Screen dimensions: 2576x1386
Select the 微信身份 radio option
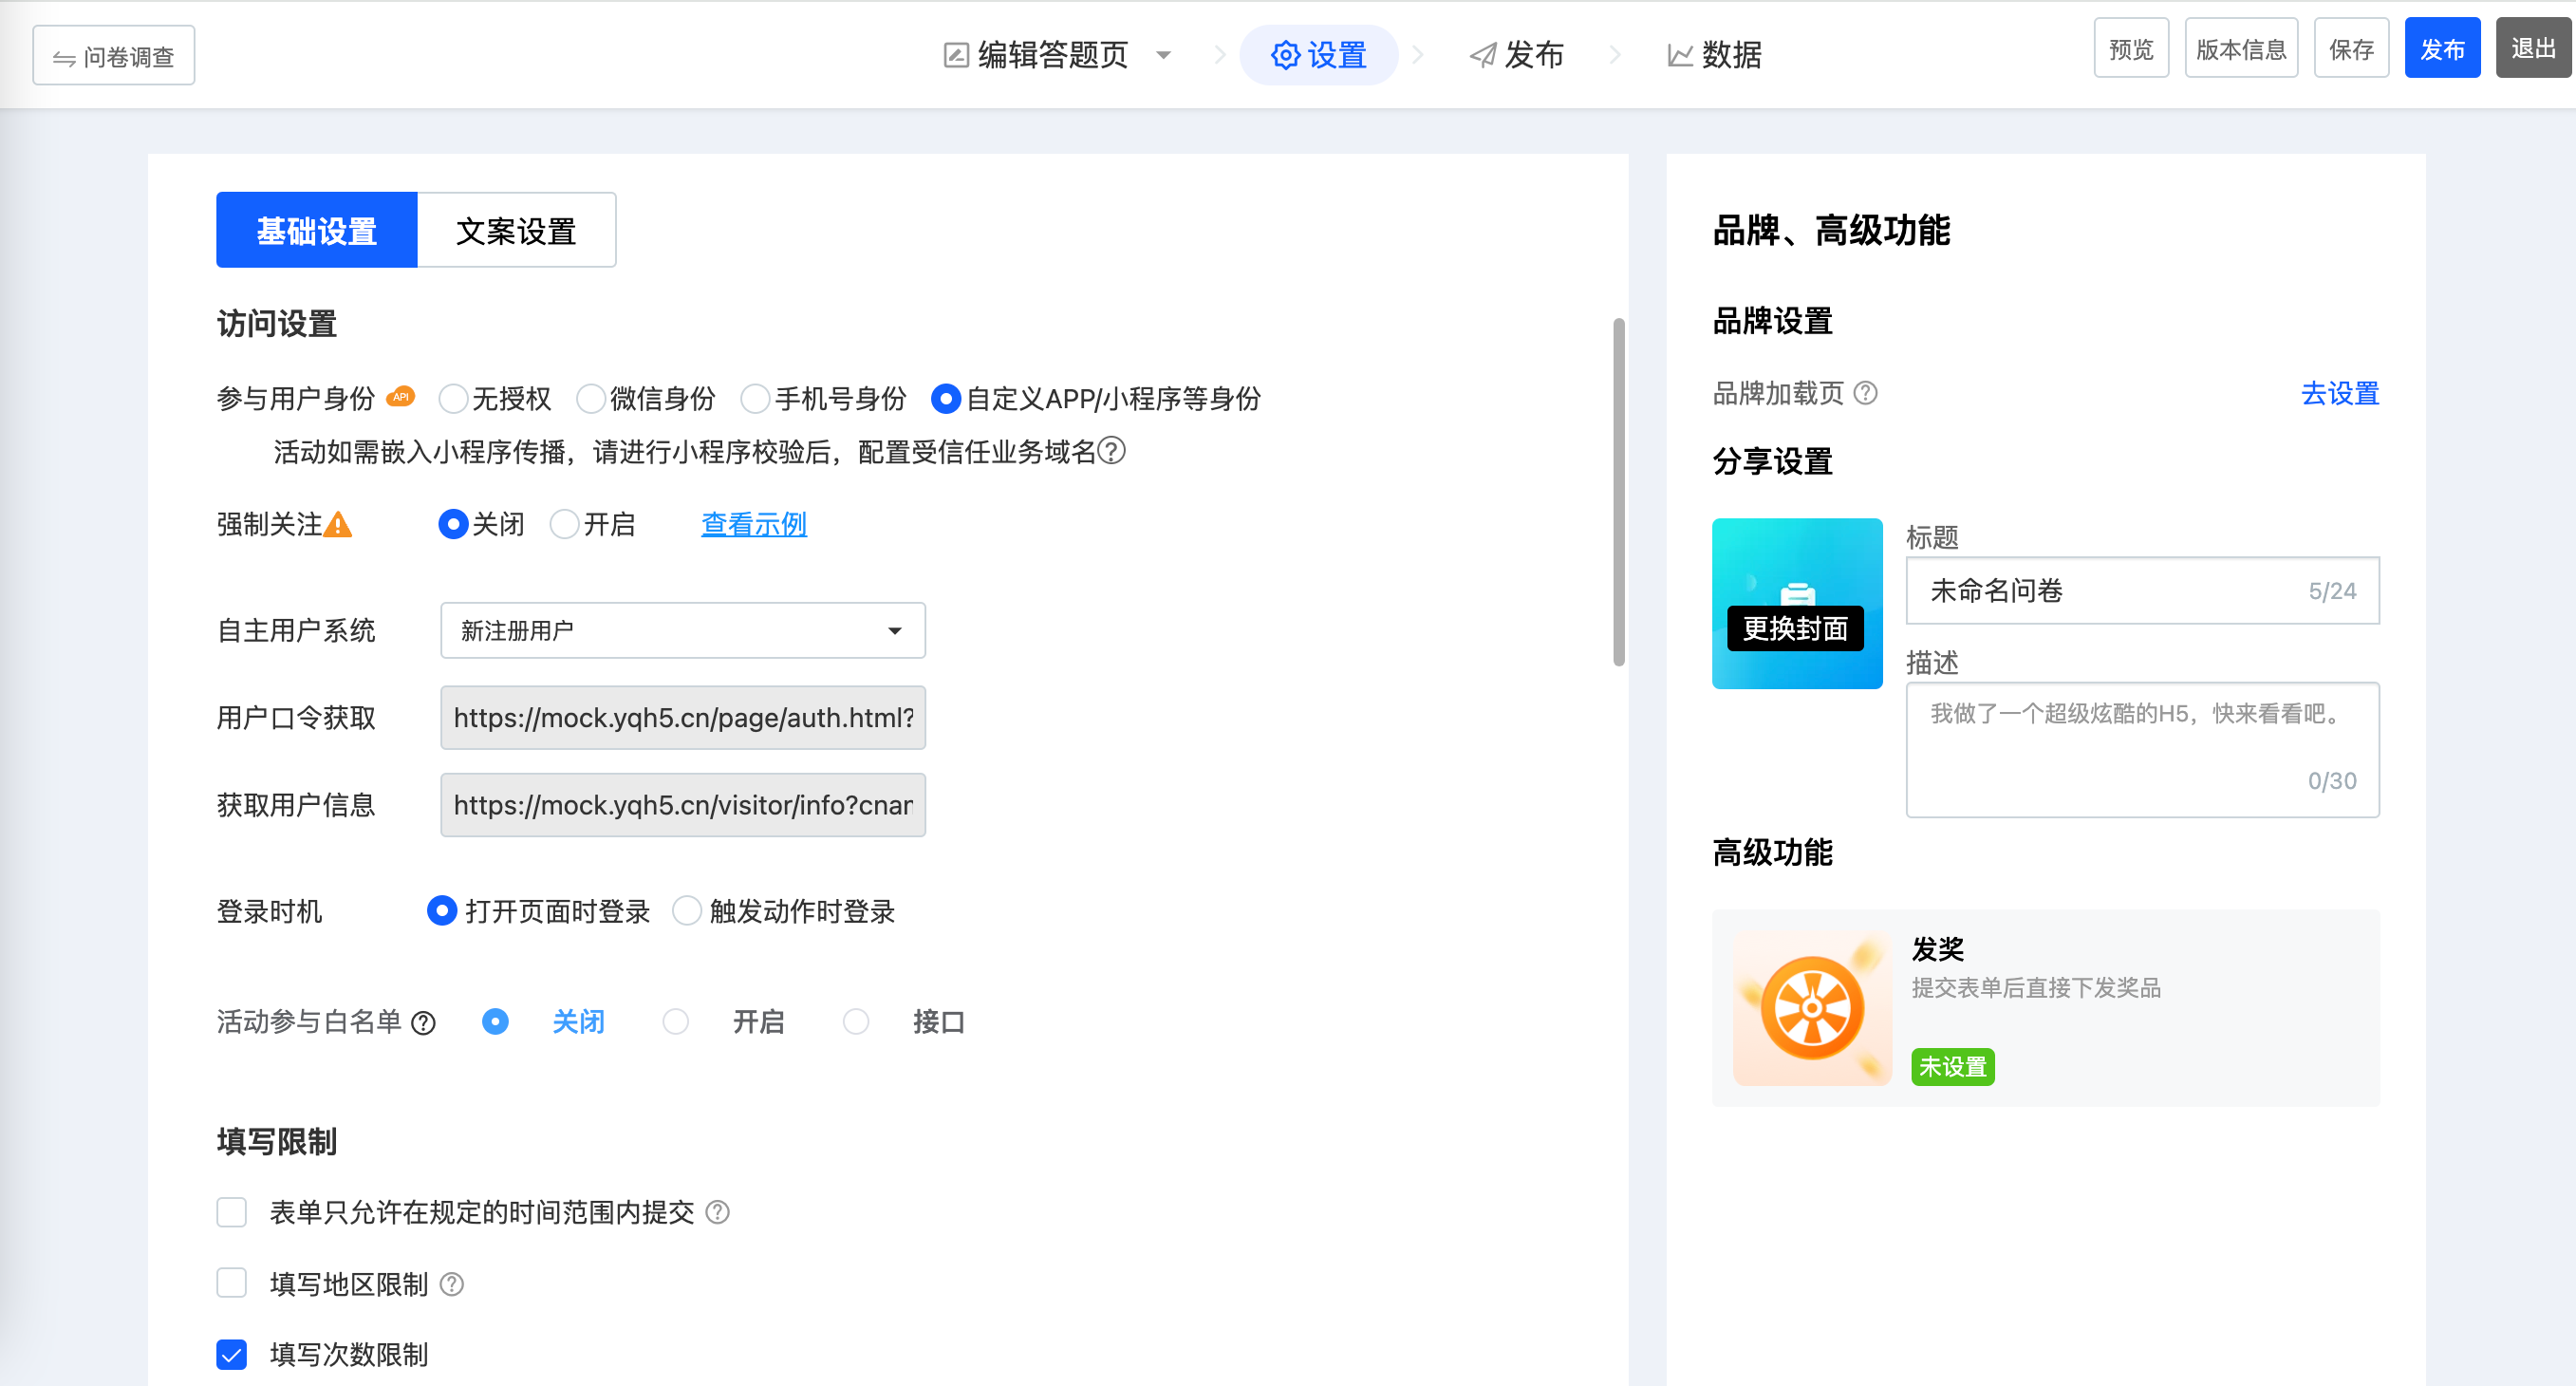[x=591, y=399]
